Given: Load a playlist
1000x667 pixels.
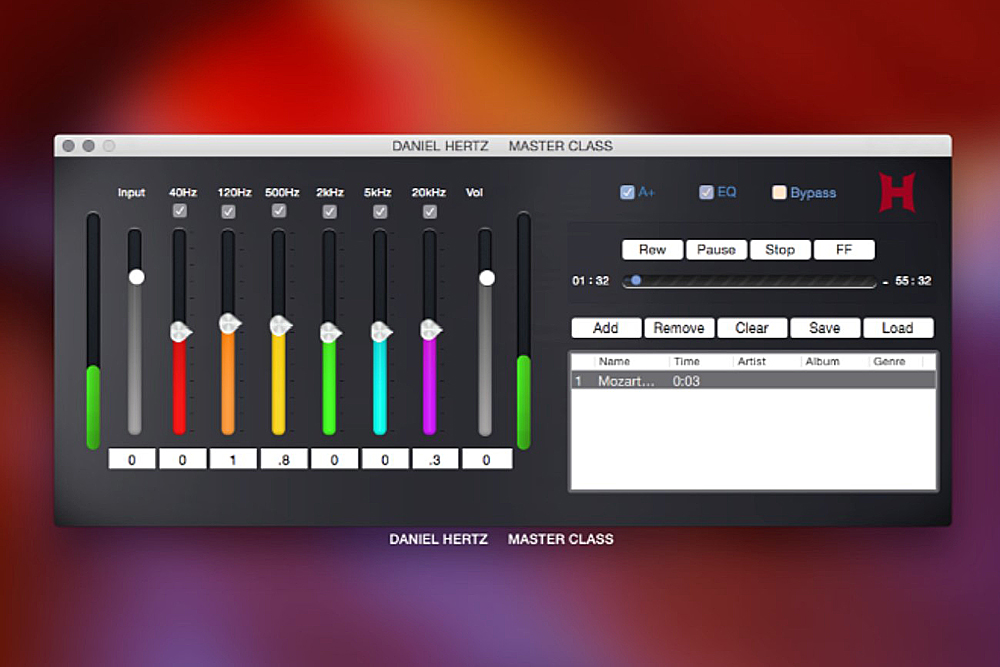Looking at the screenshot, I should coord(897,328).
